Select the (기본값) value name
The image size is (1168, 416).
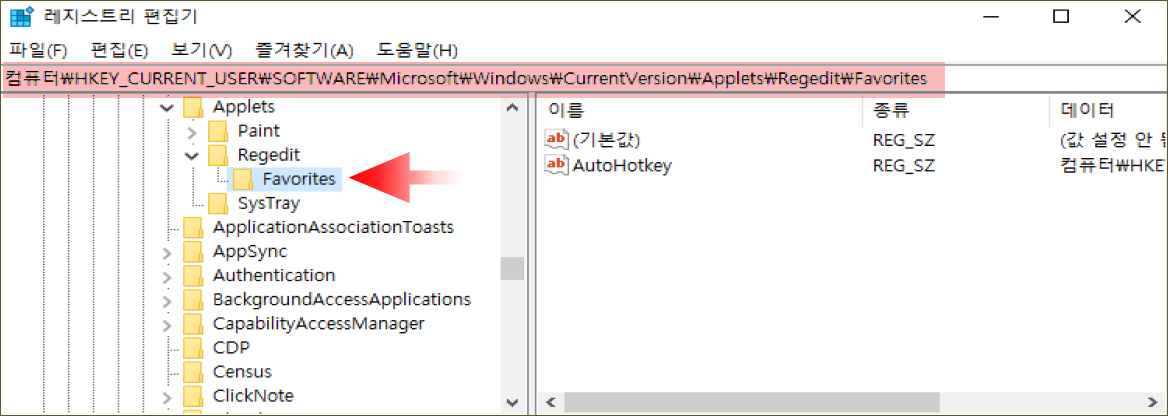pyautogui.click(x=606, y=139)
